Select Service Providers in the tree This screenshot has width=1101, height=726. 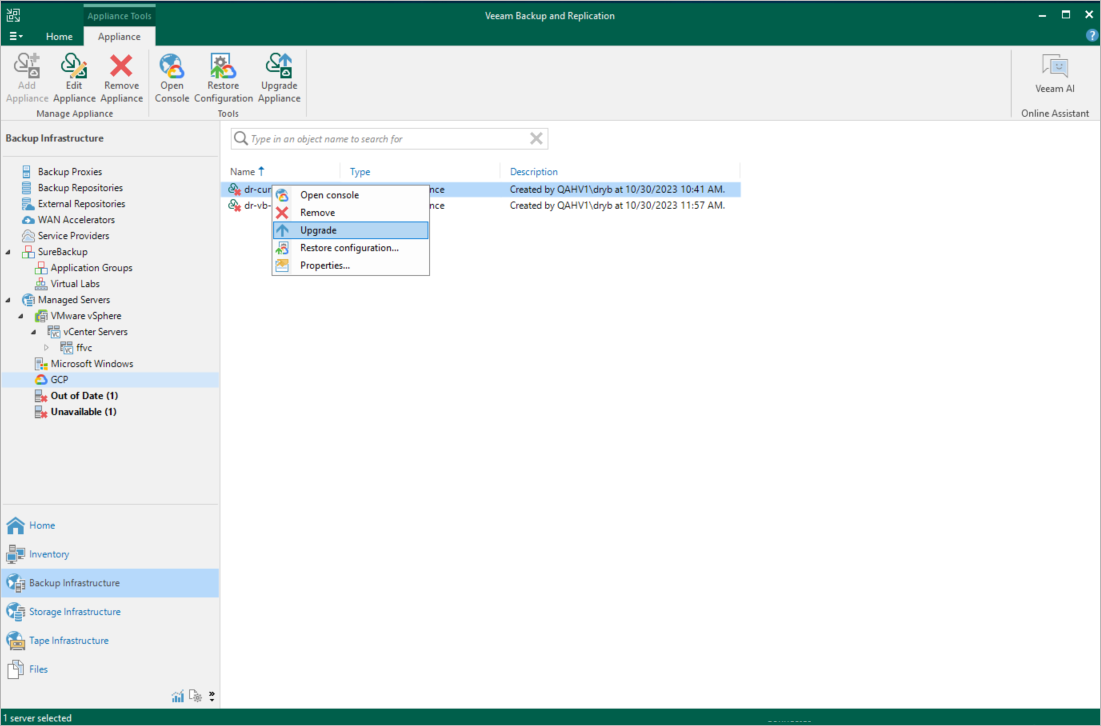[73, 236]
